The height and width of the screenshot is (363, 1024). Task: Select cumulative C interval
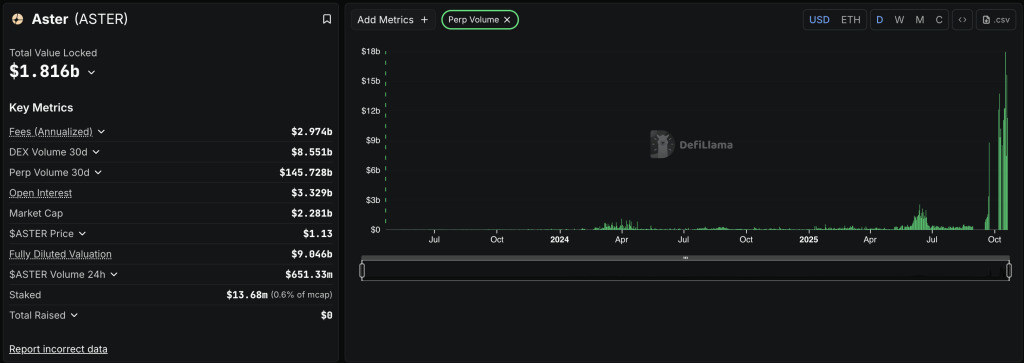coord(939,20)
